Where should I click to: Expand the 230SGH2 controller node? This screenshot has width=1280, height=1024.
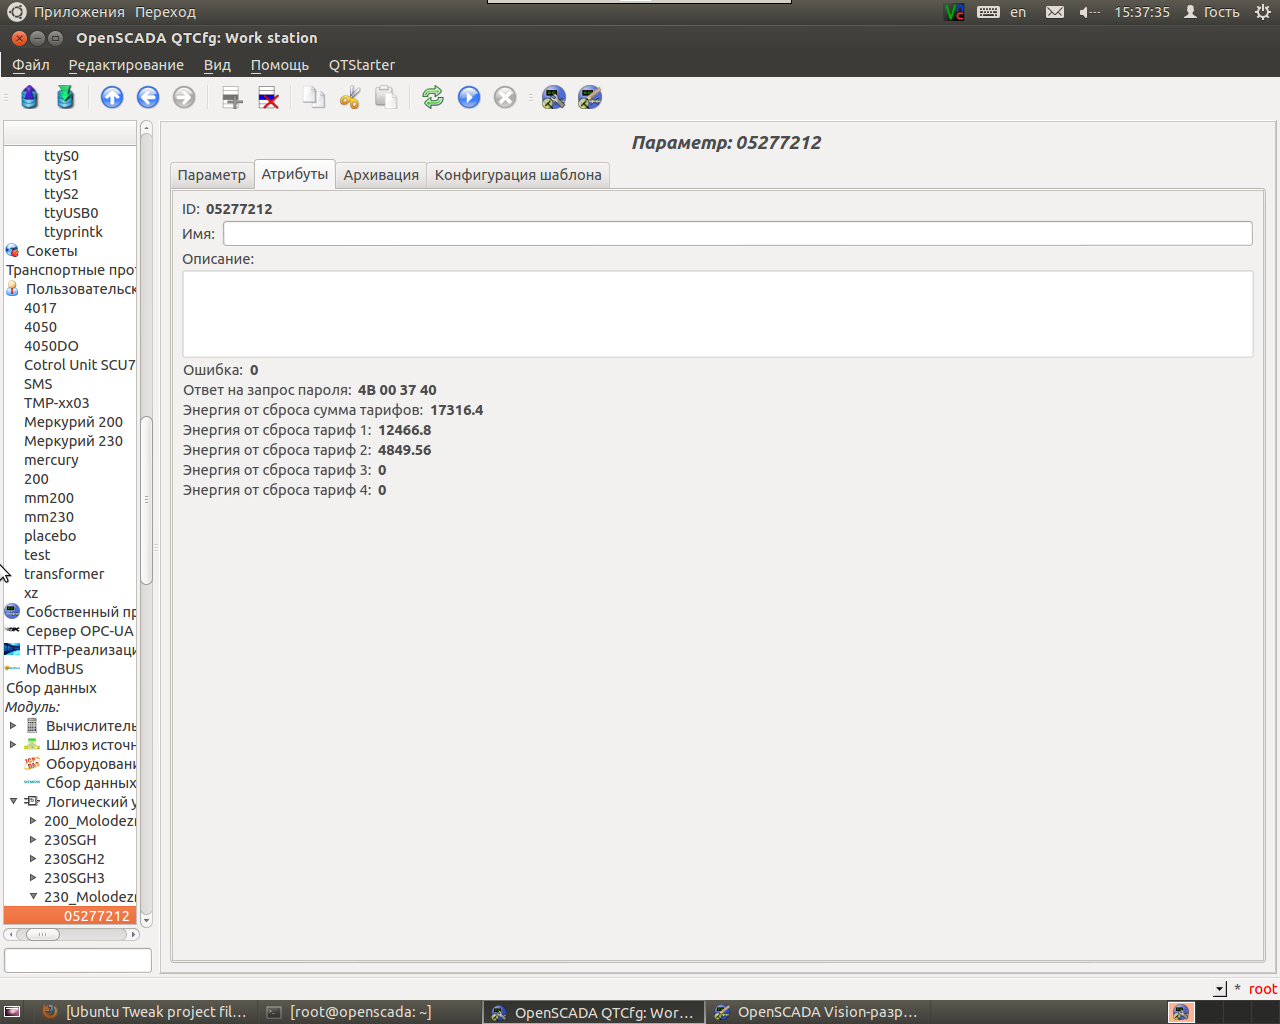pyautogui.click(x=33, y=859)
